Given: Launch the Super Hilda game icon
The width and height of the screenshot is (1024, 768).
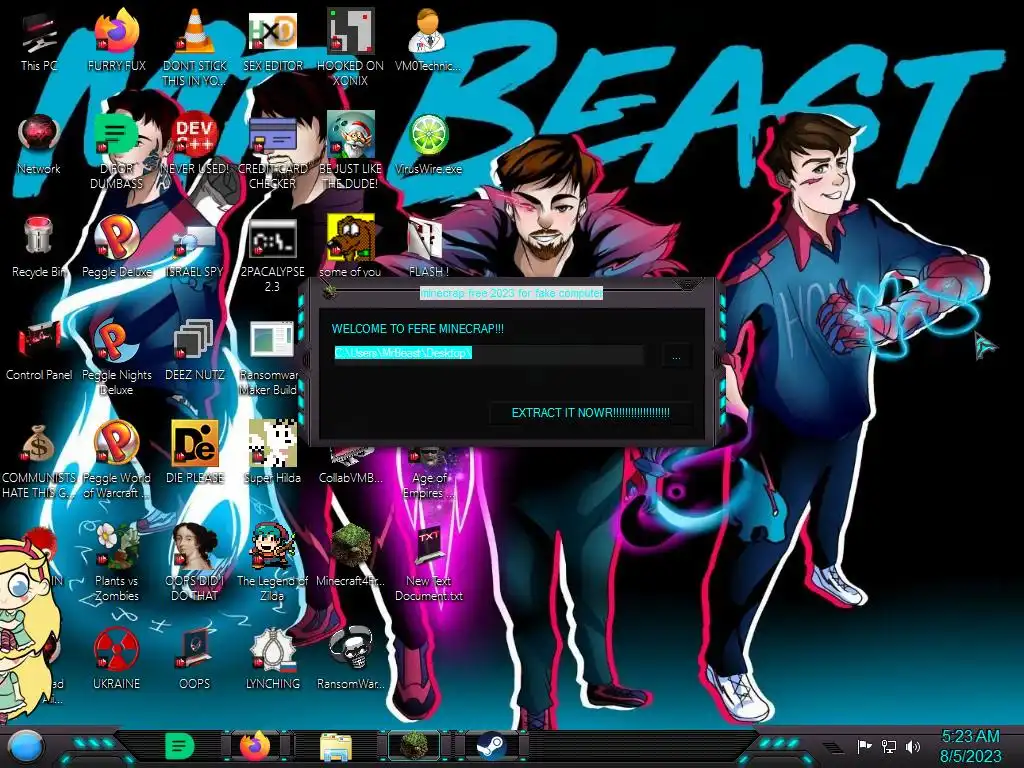Looking at the screenshot, I should [x=272, y=444].
